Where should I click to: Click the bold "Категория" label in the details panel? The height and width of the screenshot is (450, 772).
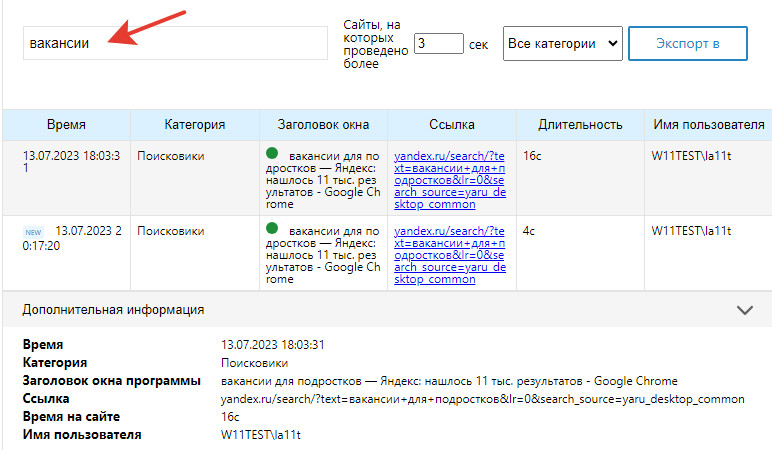tap(55, 363)
